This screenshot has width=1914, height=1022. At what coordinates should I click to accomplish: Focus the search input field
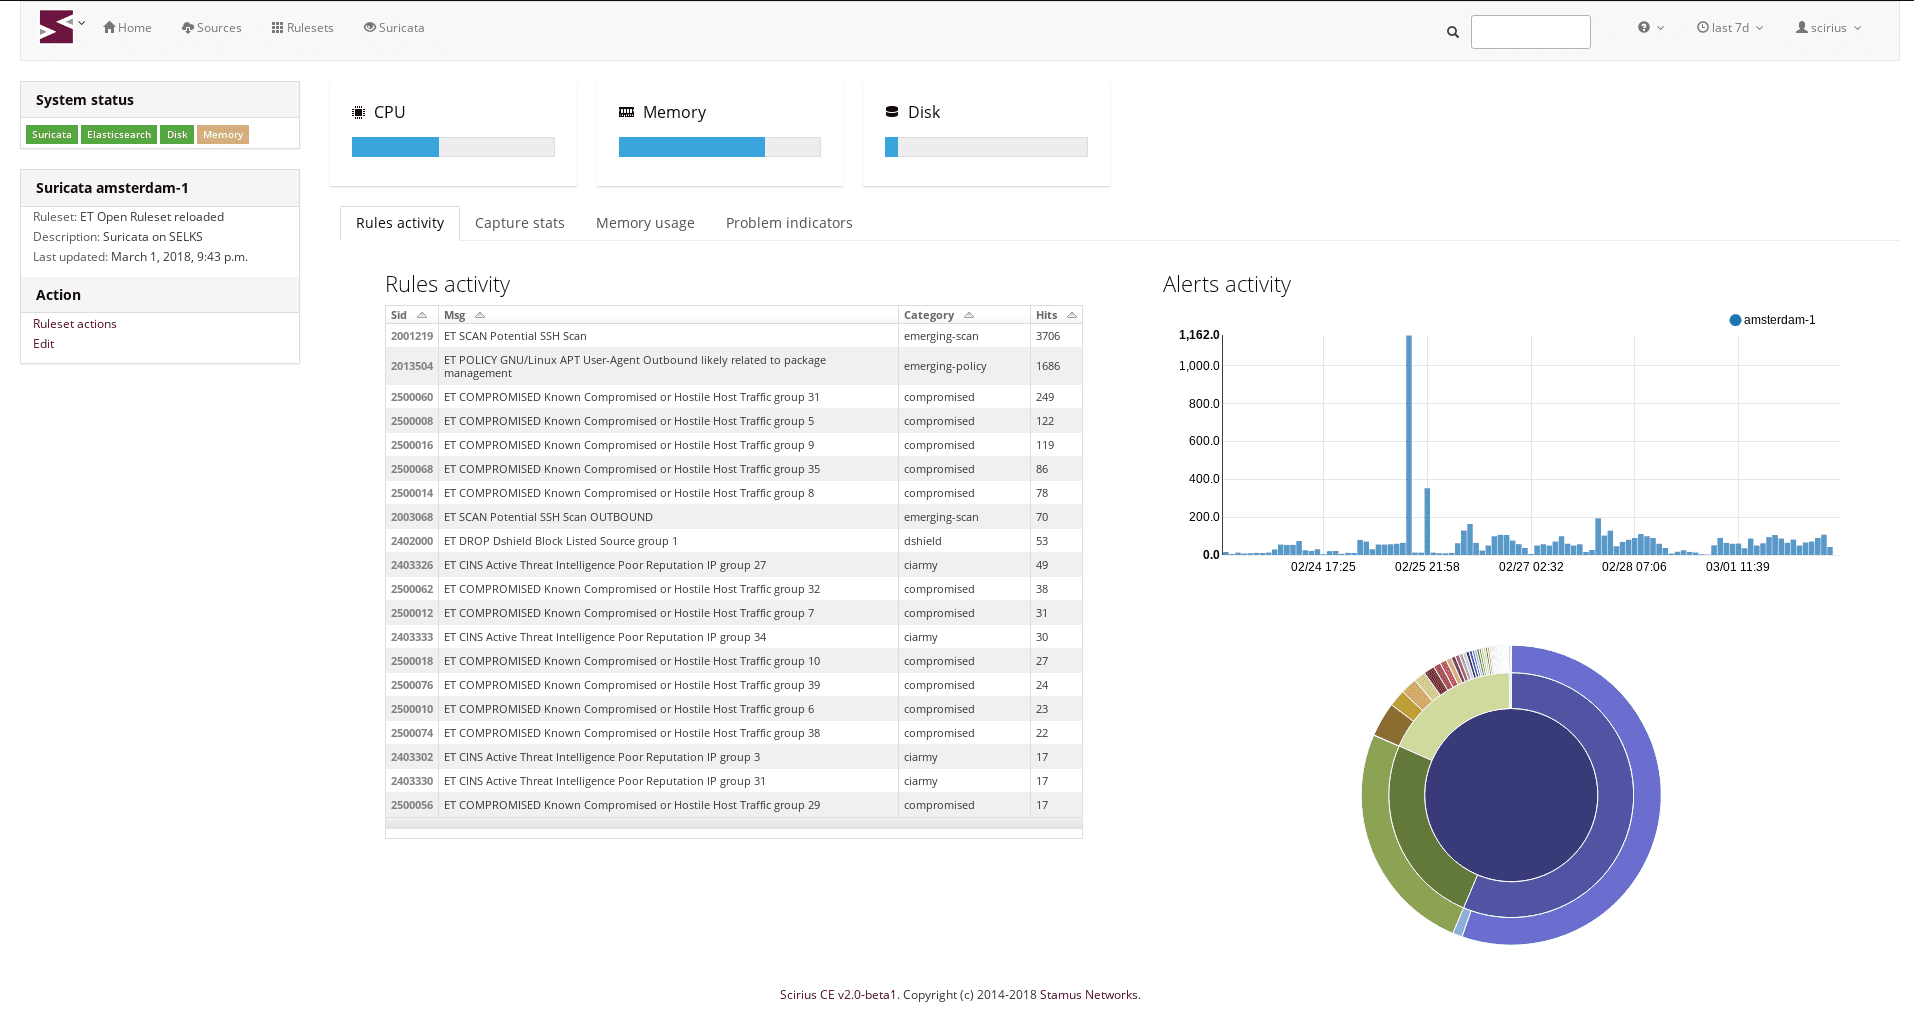(1530, 32)
